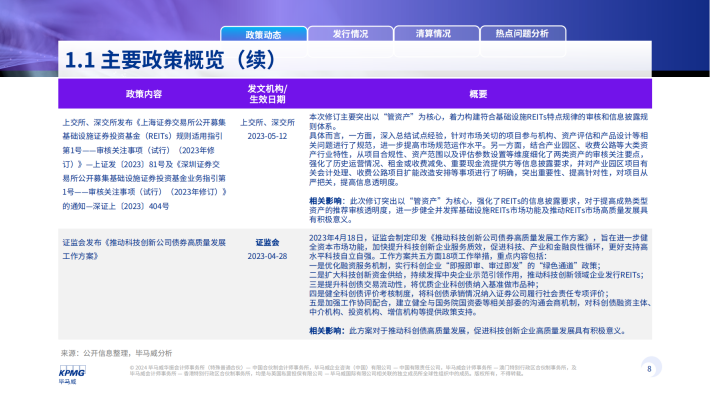Click the 政策内容 column header
The image size is (710, 399).
click(x=144, y=94)
